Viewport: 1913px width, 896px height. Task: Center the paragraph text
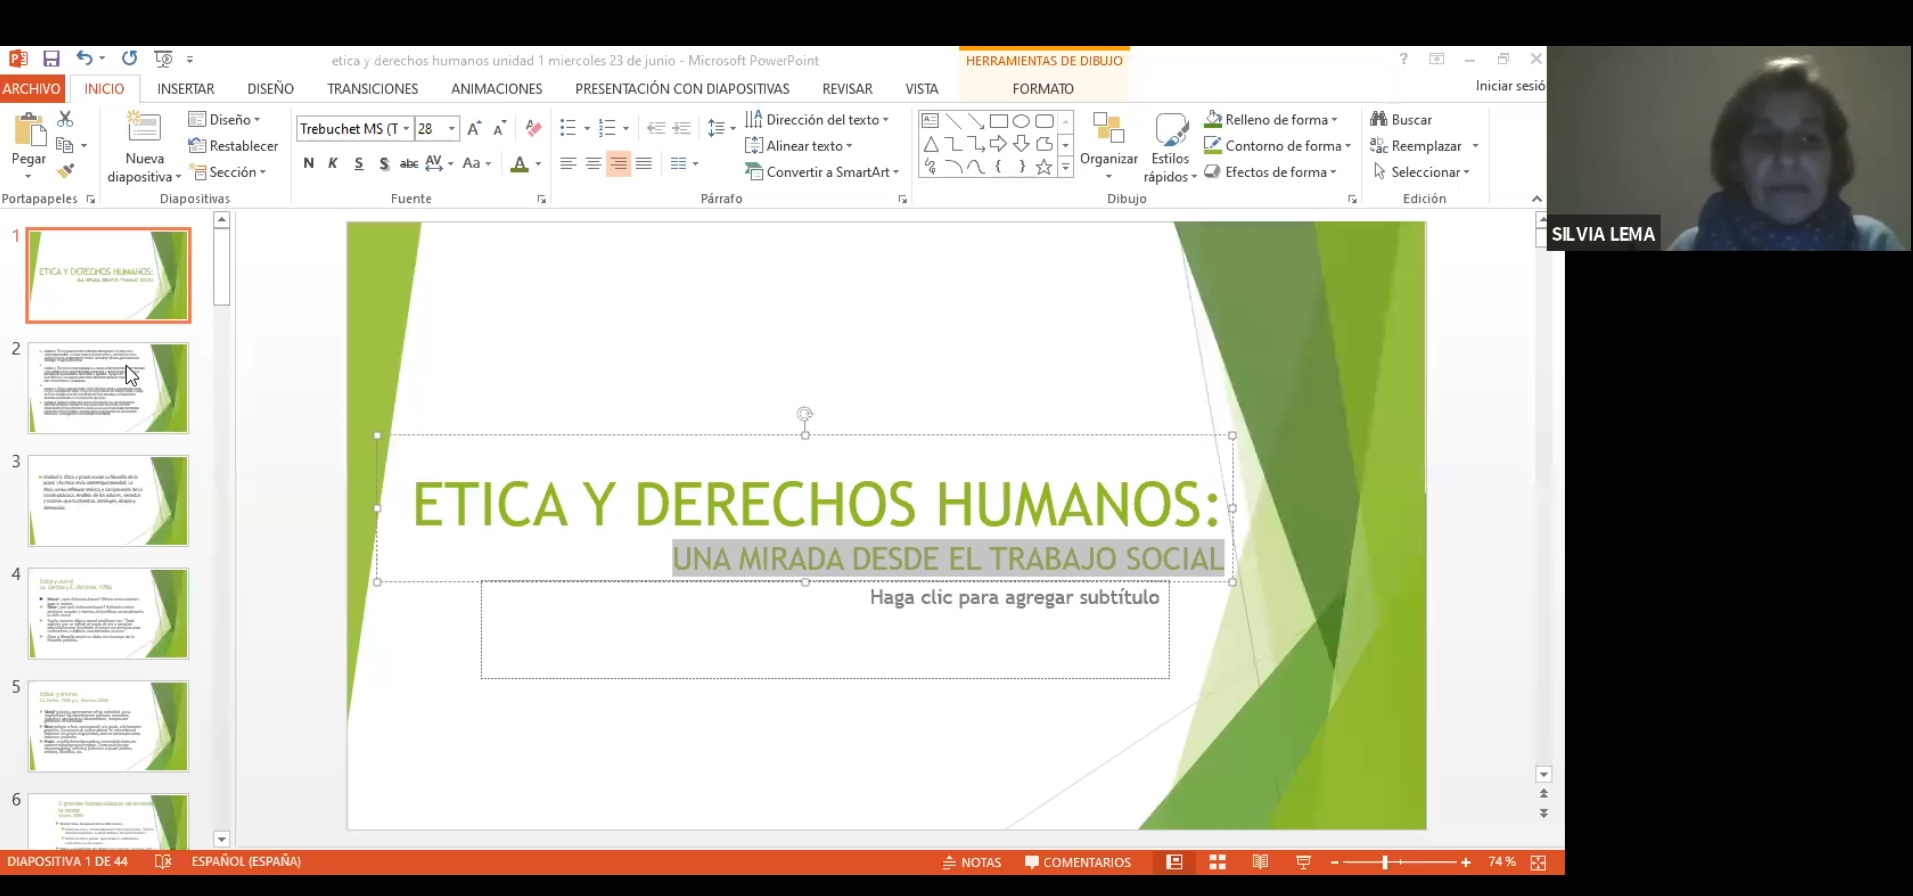tap(593, 163)
